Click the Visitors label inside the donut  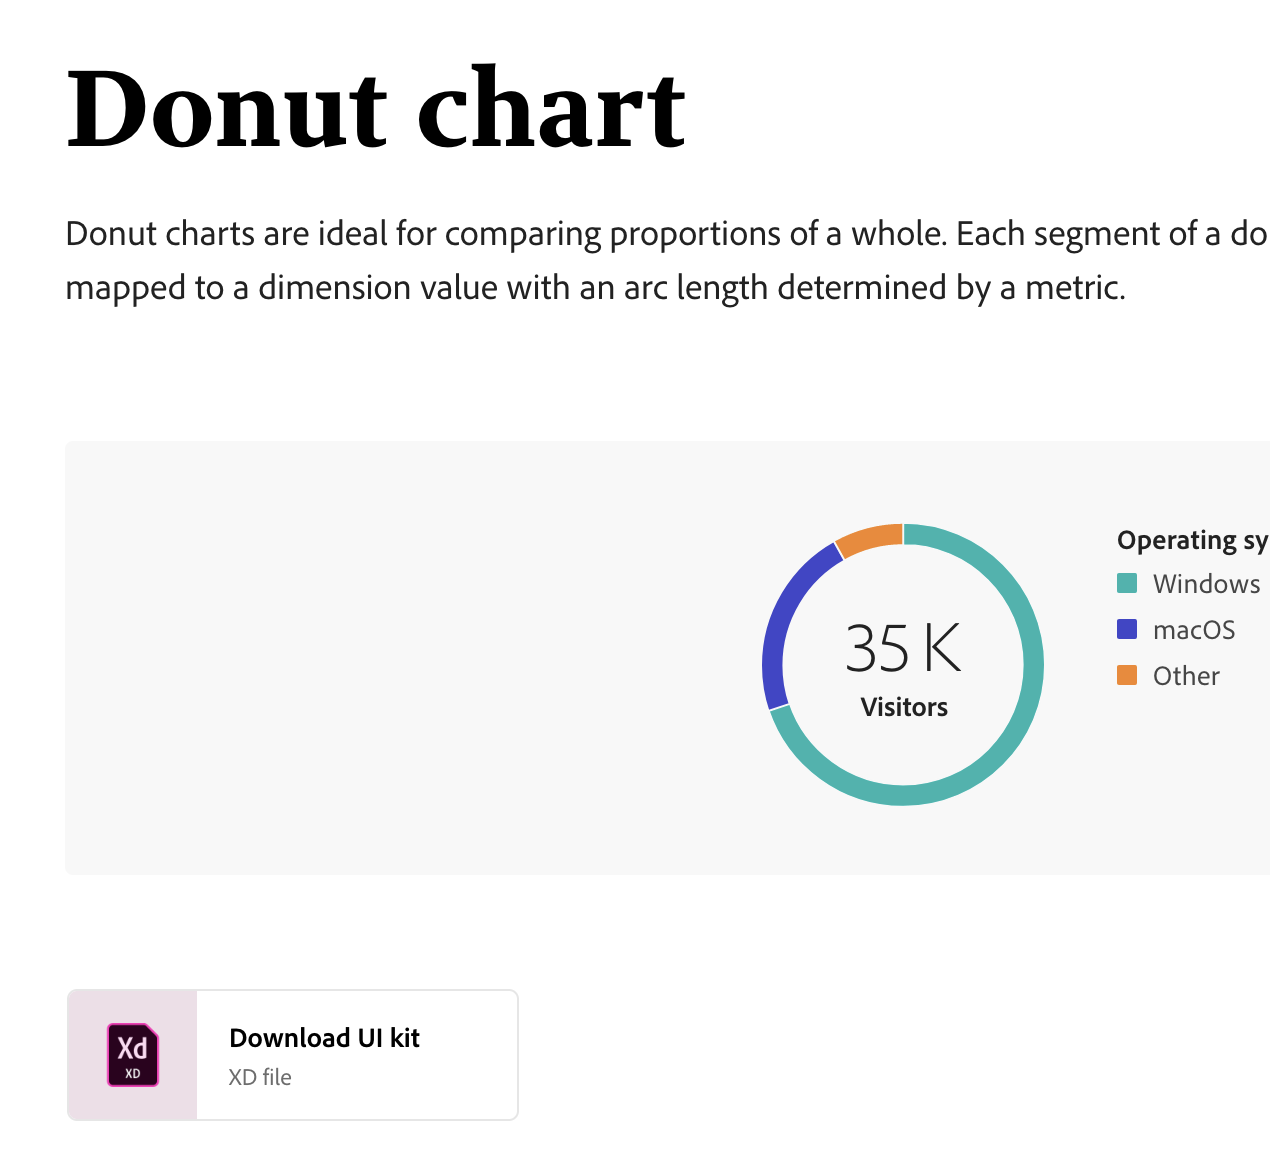[x=904, y=707]
